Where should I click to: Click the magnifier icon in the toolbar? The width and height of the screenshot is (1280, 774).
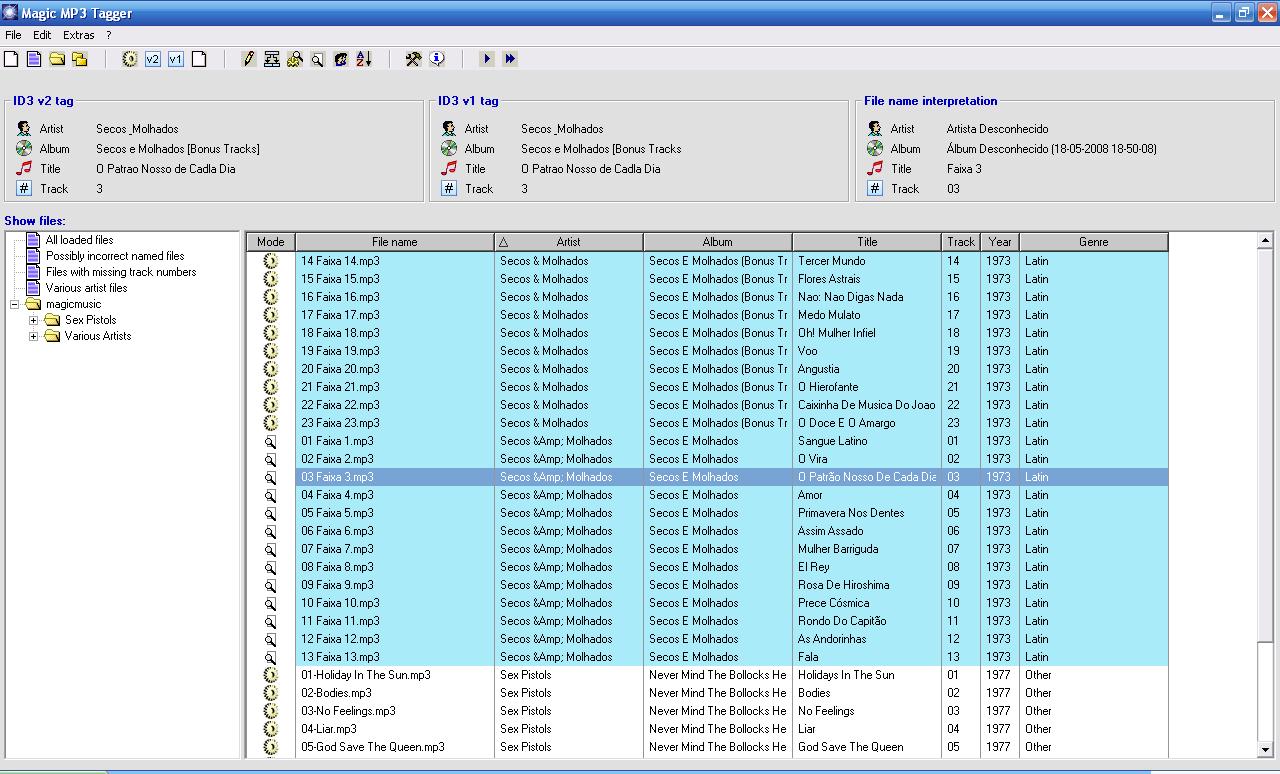[317, 60]
